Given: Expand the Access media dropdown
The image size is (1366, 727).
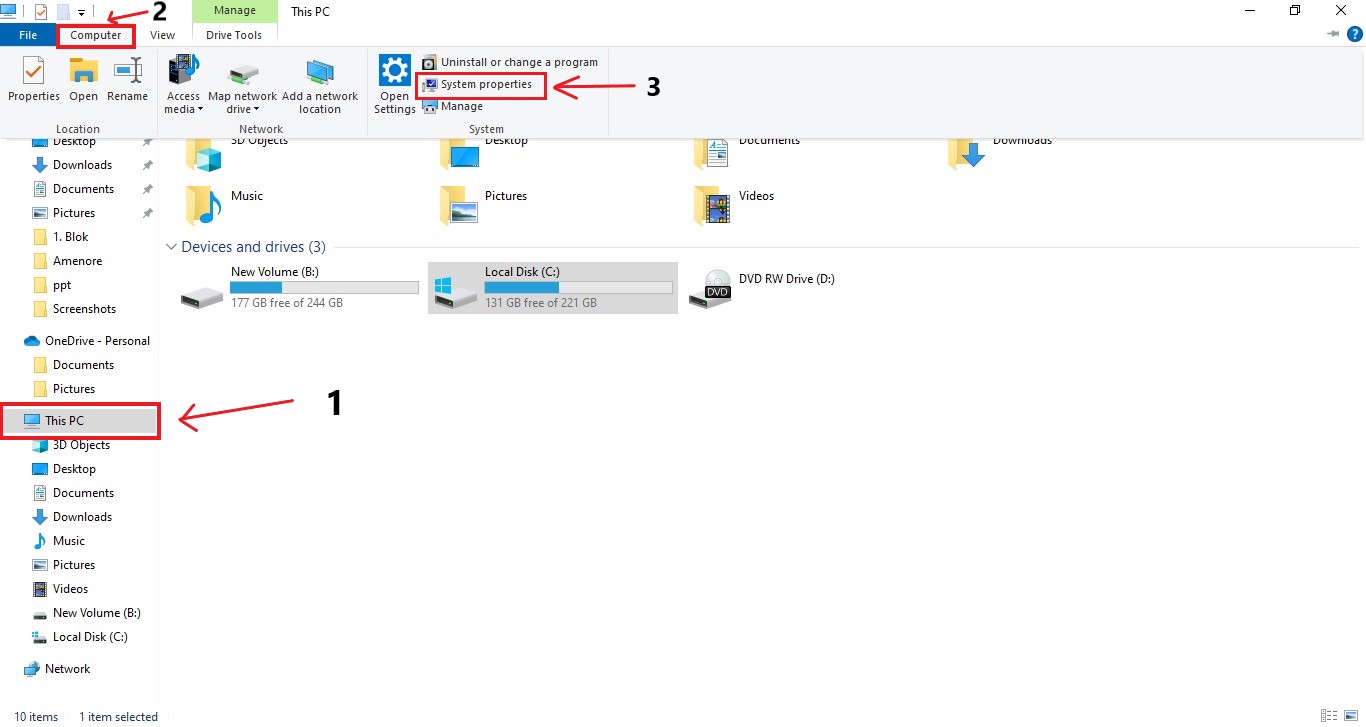Looking at the screenshot, I should pos(184,110).
